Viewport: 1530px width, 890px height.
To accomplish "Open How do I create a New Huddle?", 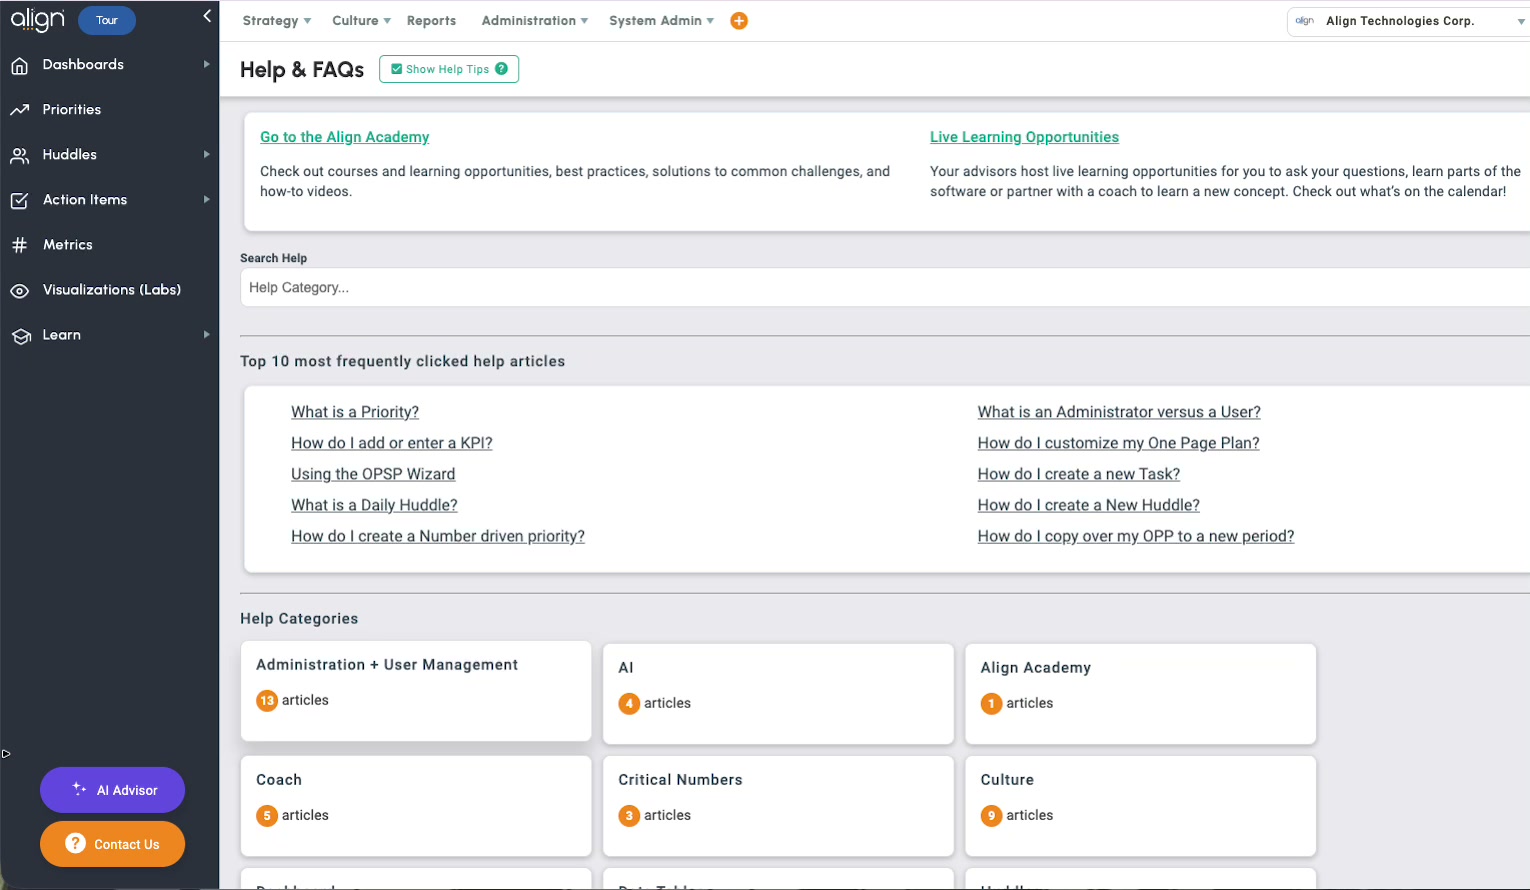I will 1088,505.
